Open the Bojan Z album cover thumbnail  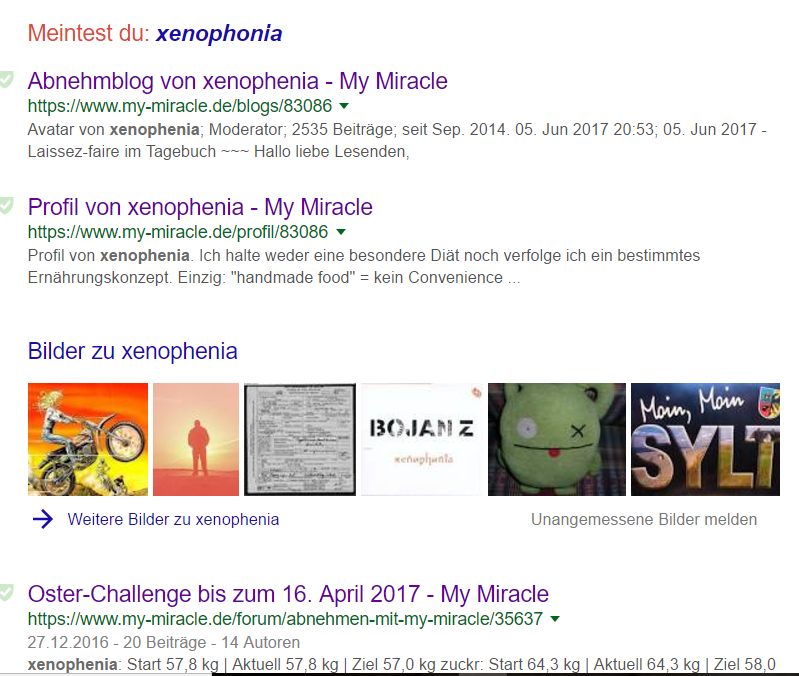pos(422,439)
